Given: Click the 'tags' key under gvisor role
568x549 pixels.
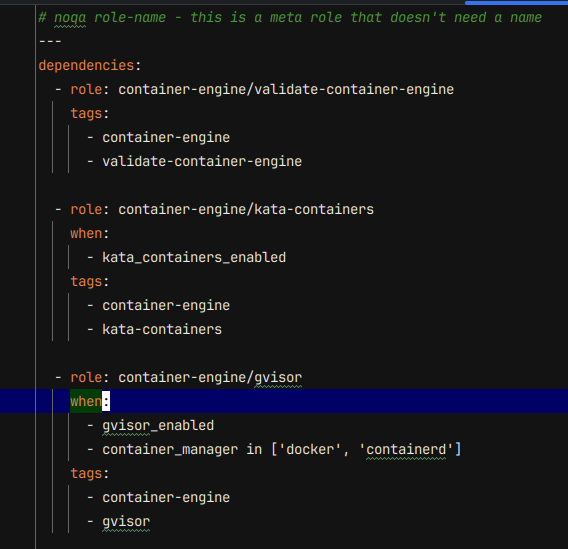Looking at the screenshot, I should [86, 473].
